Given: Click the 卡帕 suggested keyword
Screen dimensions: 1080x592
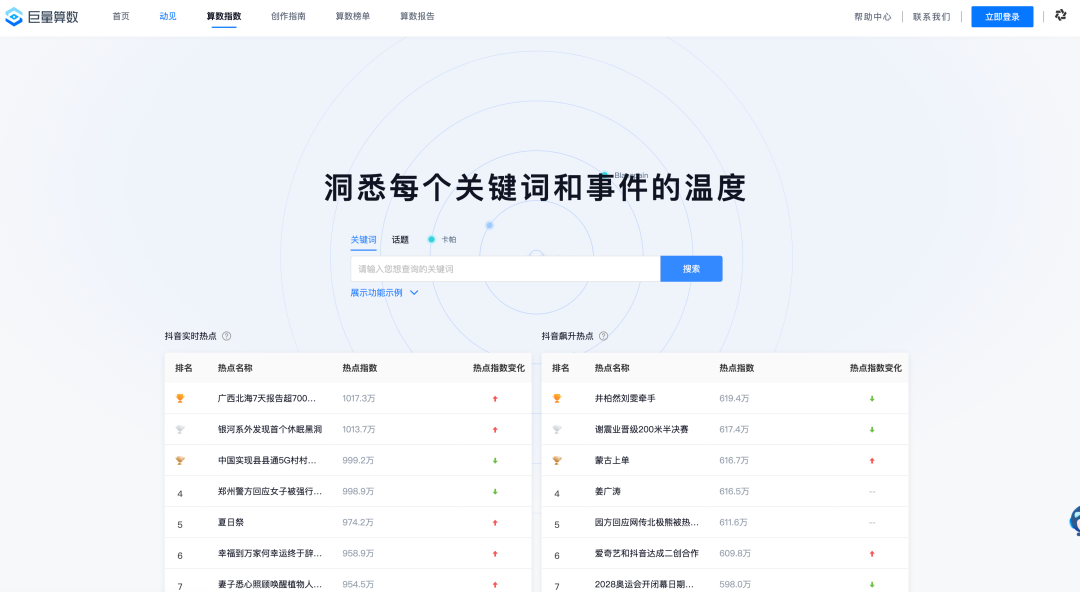Looking at the screenshot, I should tap(448, 240).
